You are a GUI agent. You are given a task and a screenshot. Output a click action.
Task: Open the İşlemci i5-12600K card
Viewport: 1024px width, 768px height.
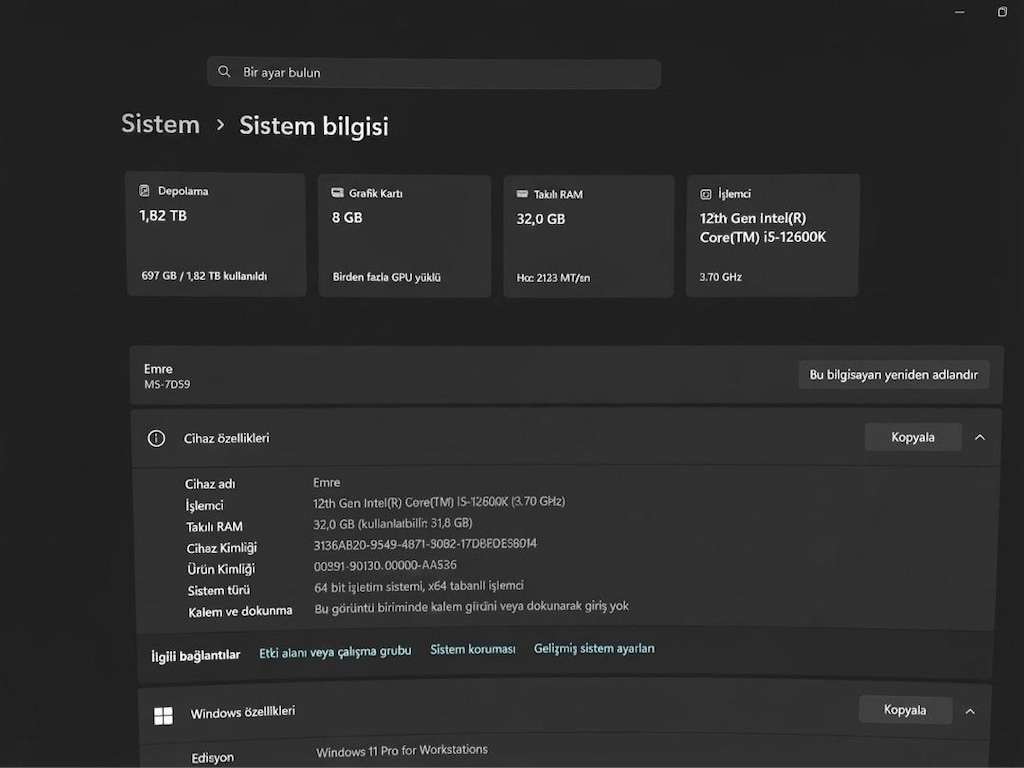[773, 236]
